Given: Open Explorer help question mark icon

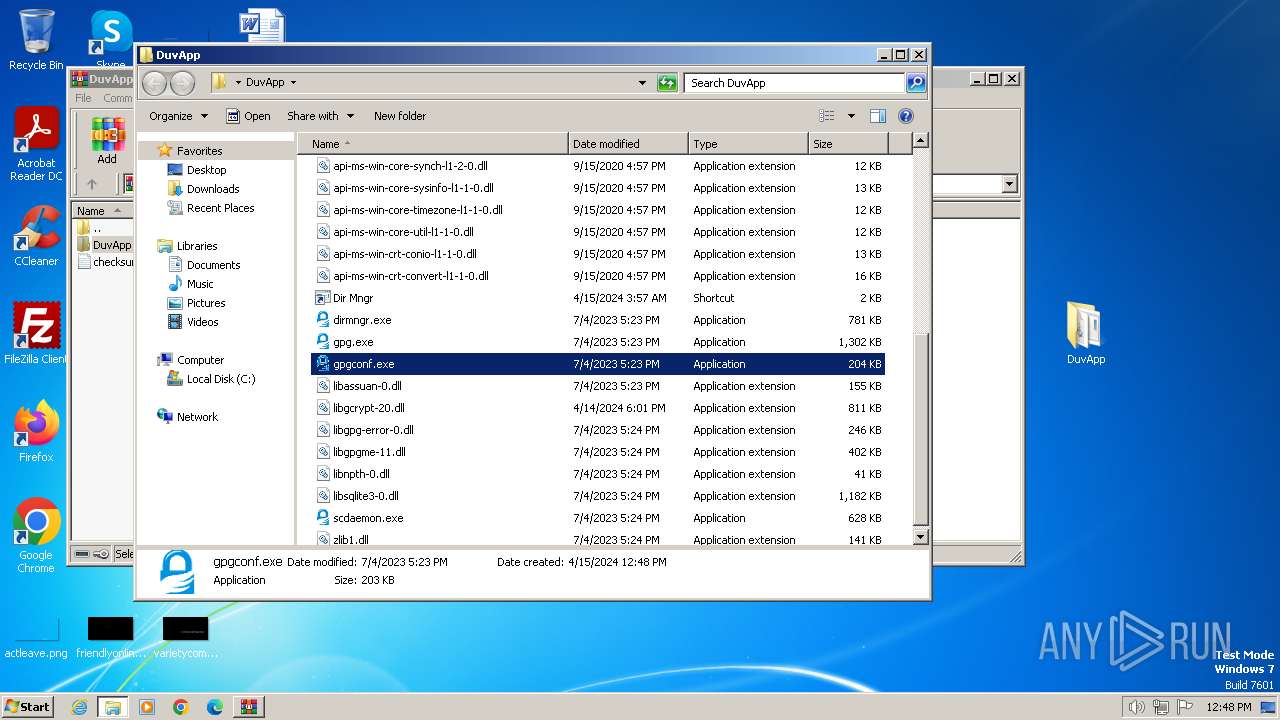Looking at the screenshot, I should click(x=906, y=116).
